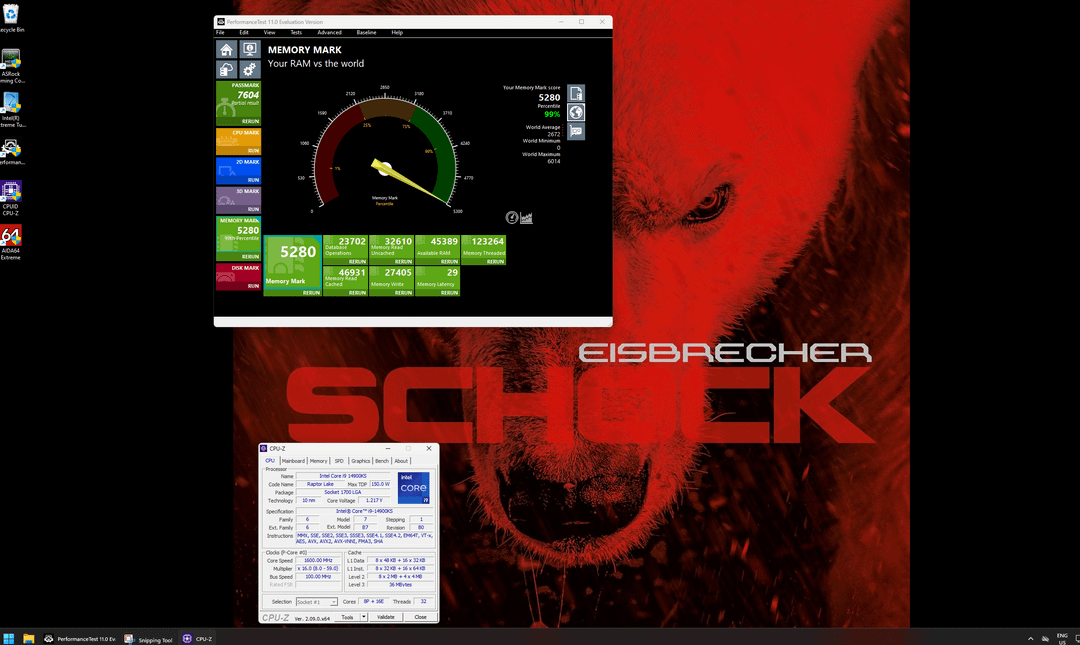The height and width of the screenshot is (645, 1080).
Task: Show hidden system tray icons chevron
Action: (1030, 639)
